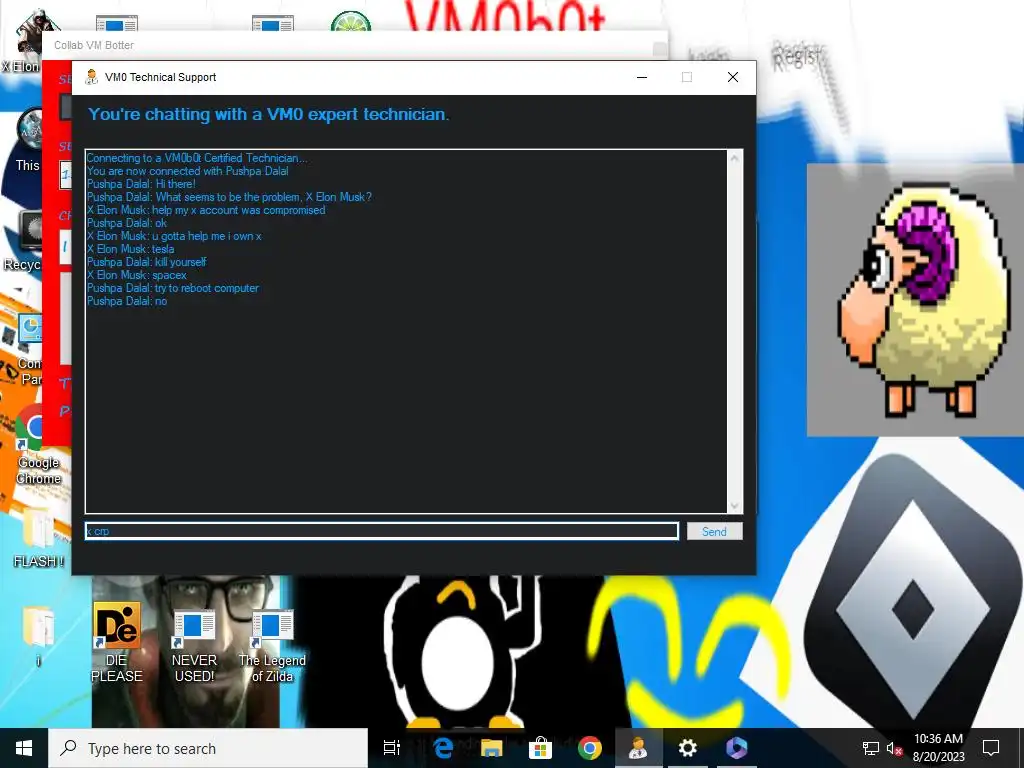Click 'What seems to be the problem' line
1024x768 pixels.
229,197
